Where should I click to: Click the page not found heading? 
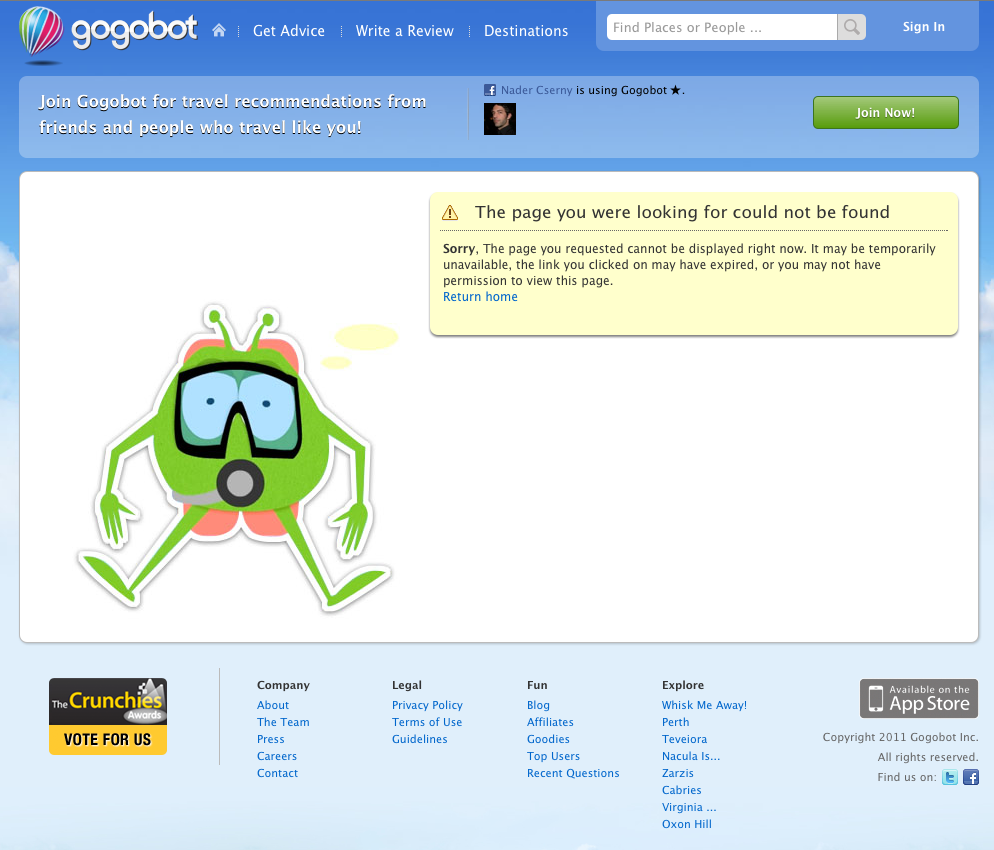(x=682, y=212)
